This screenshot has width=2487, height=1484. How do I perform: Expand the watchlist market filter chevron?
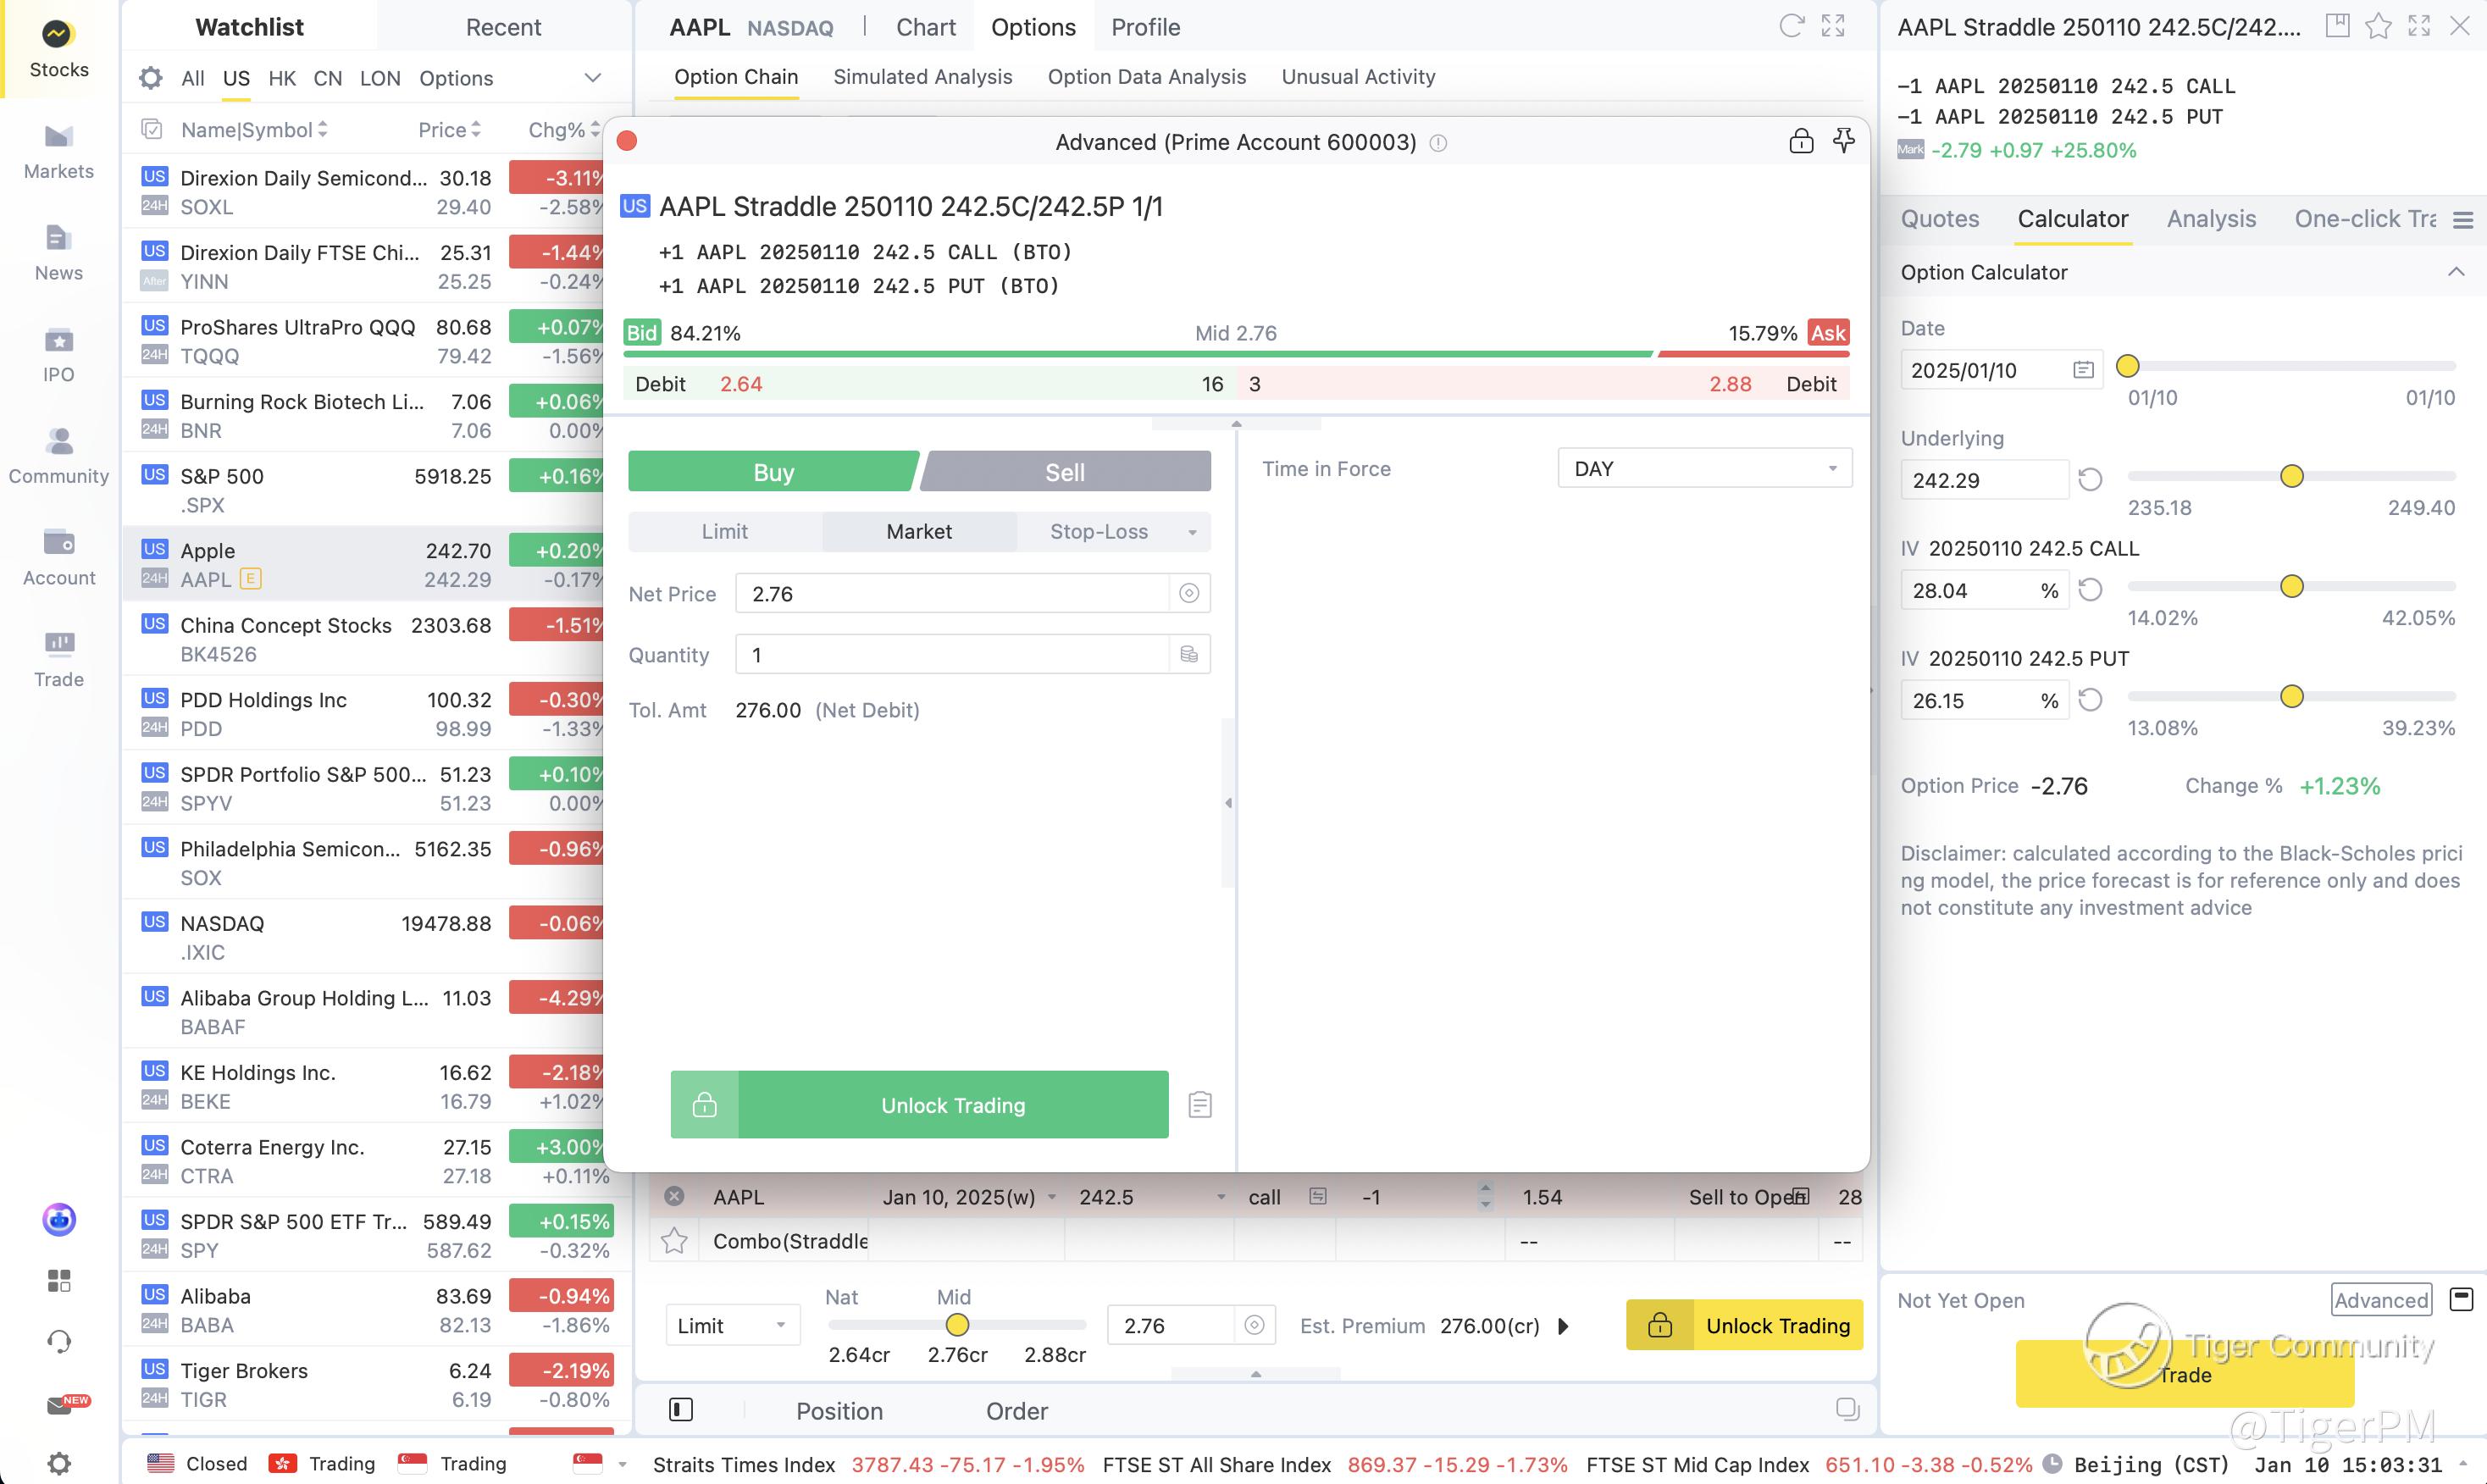pyautogui.click(x=593, y=78)
